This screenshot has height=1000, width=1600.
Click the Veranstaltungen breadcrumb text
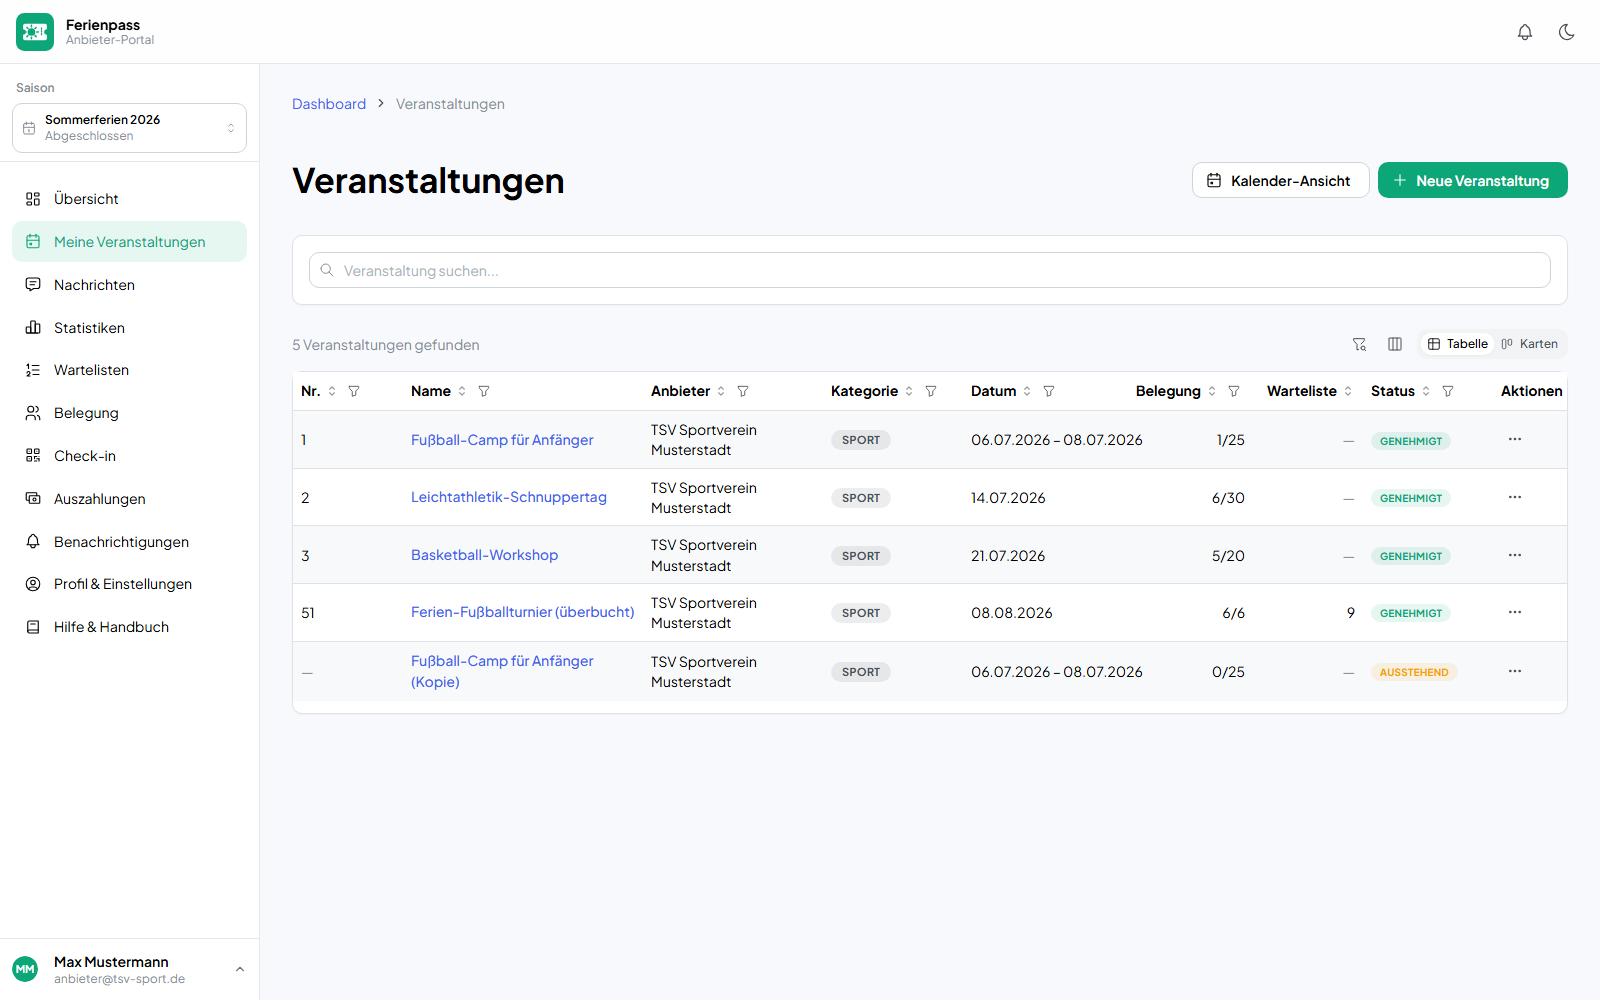450,104
